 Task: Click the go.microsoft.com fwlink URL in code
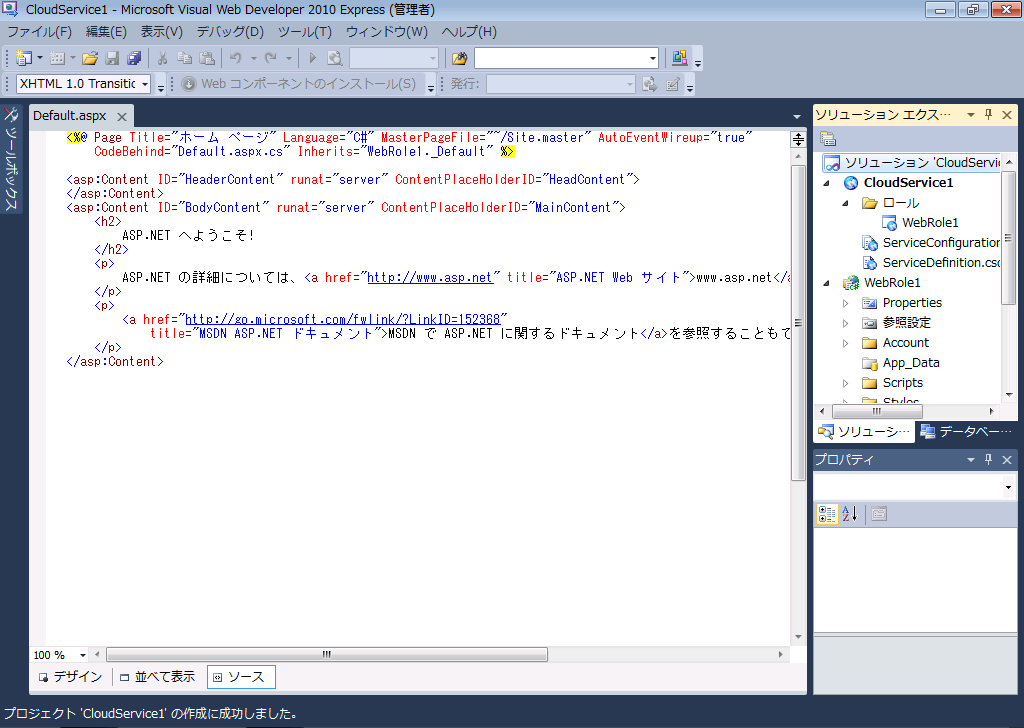point(342,319)
